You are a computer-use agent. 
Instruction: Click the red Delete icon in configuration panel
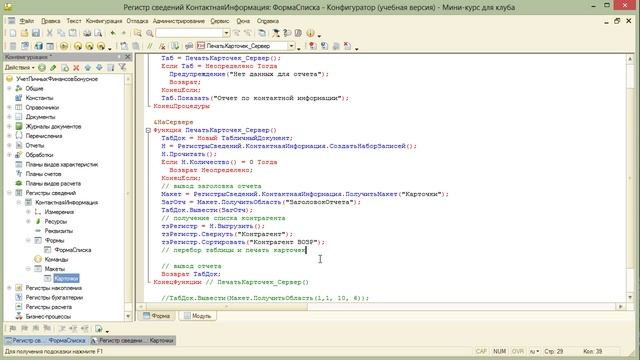coord(76,67)
